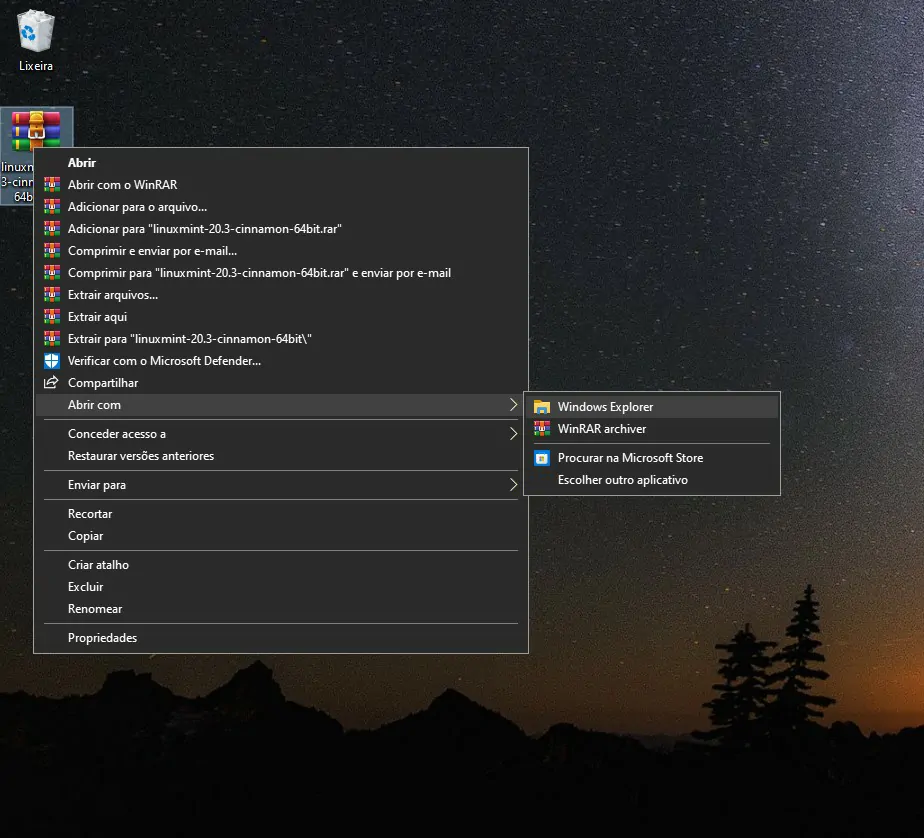The height and width of the screenshot is (838, 924).
Task: Select the linuxmint RAR file desktop icon
Action: tap(36, 131)
